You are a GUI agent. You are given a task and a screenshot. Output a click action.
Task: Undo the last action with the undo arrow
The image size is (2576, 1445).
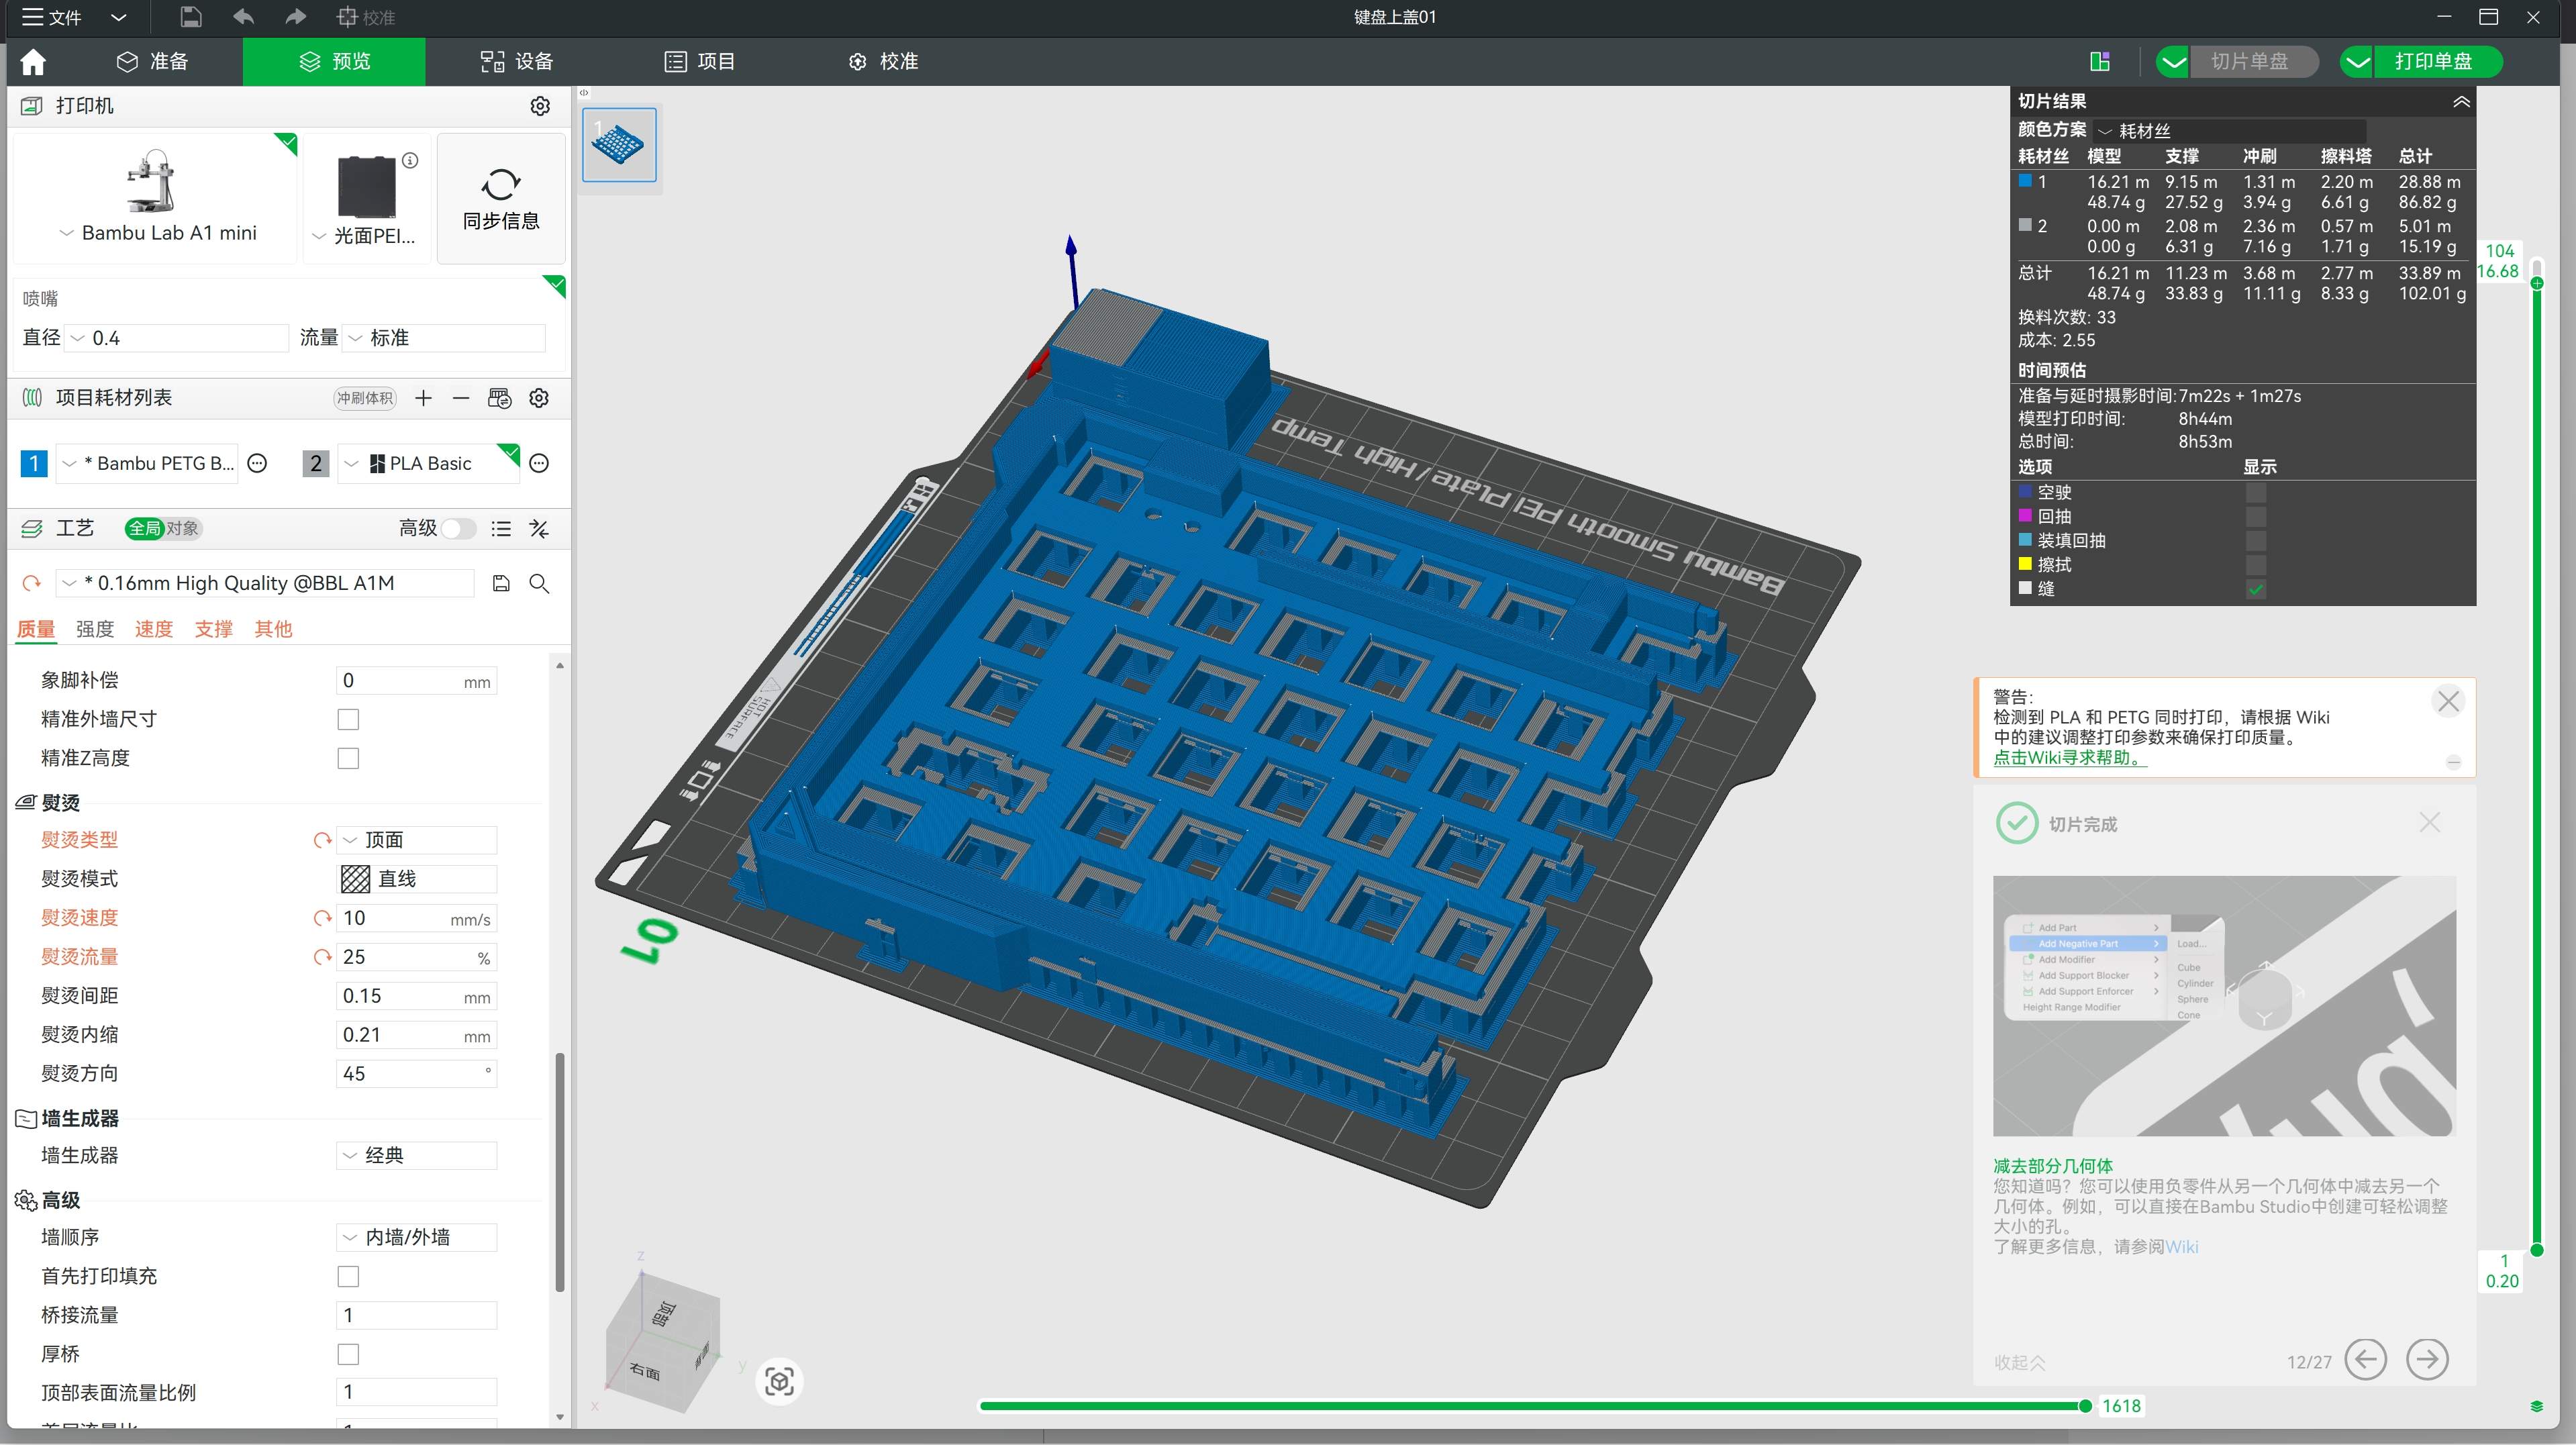point(243,17)
